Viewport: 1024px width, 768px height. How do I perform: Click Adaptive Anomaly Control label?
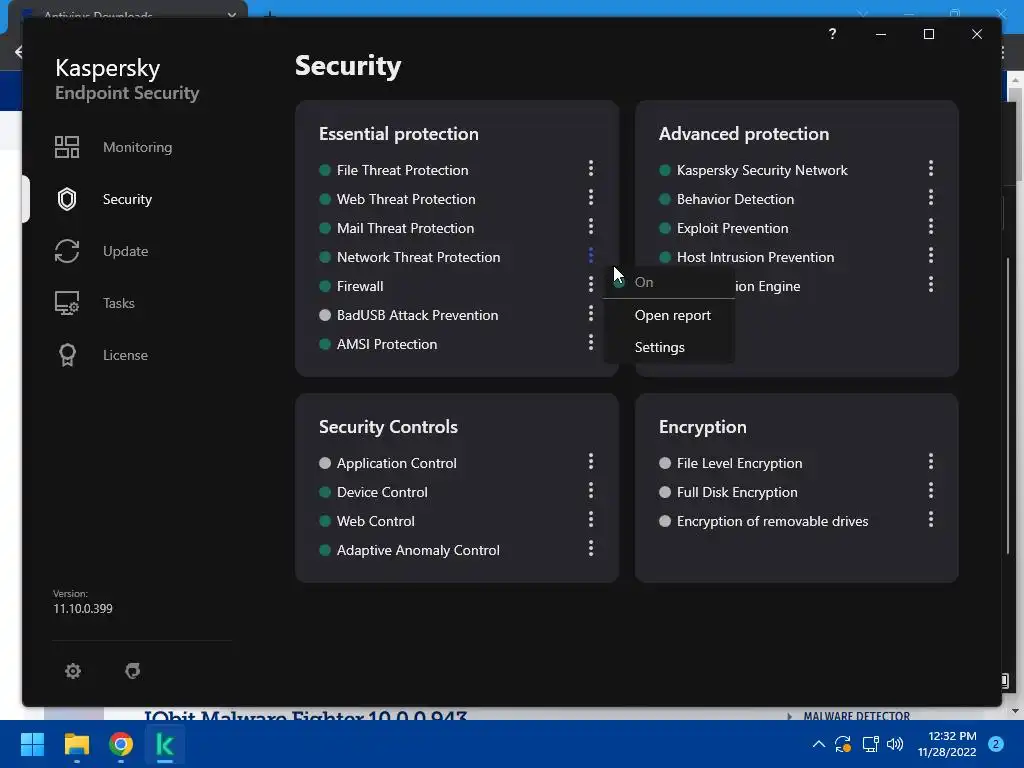coord(418,551)
